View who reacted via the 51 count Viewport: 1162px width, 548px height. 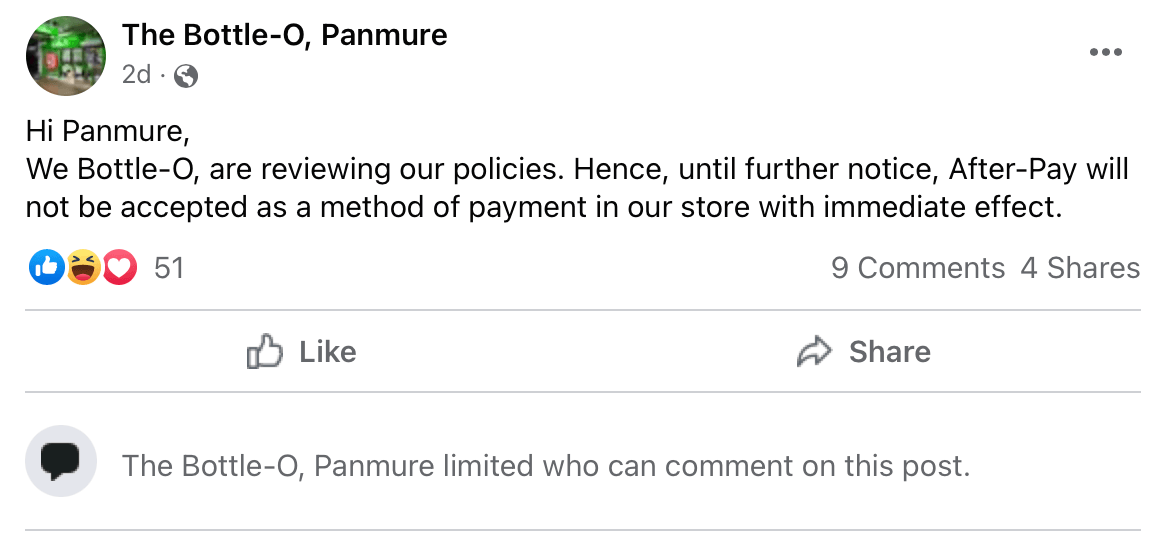coord(169,268)
